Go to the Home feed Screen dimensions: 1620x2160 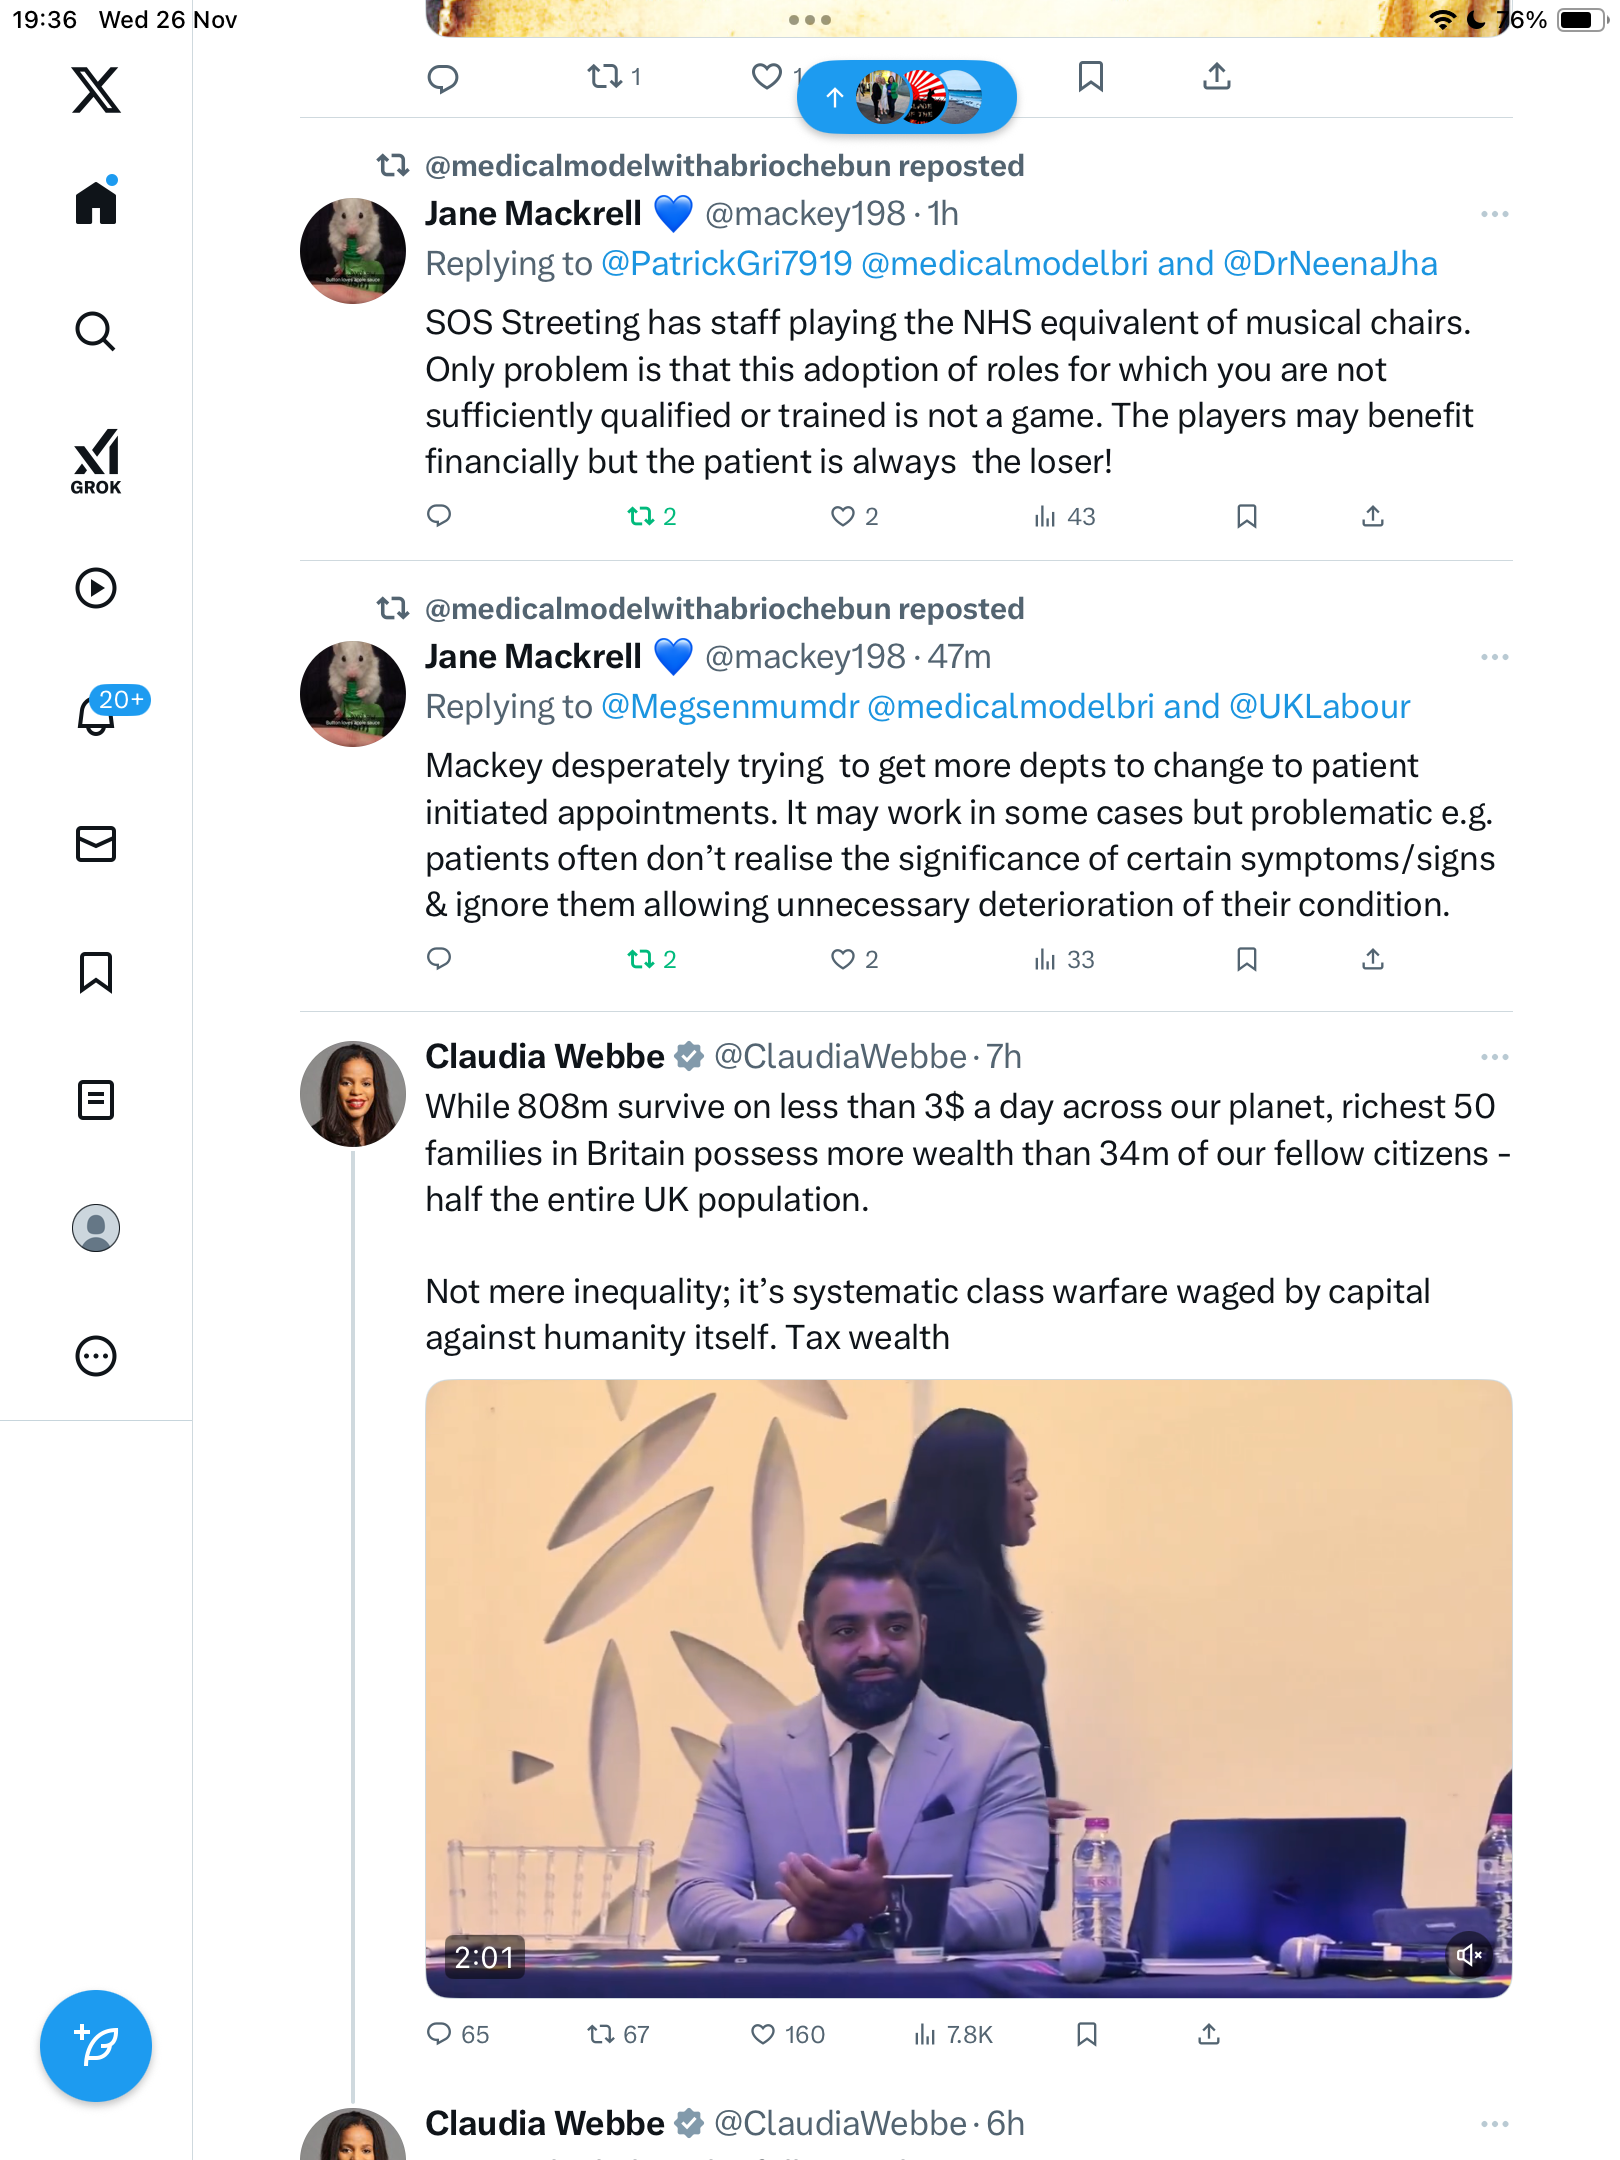coord(96,203)
